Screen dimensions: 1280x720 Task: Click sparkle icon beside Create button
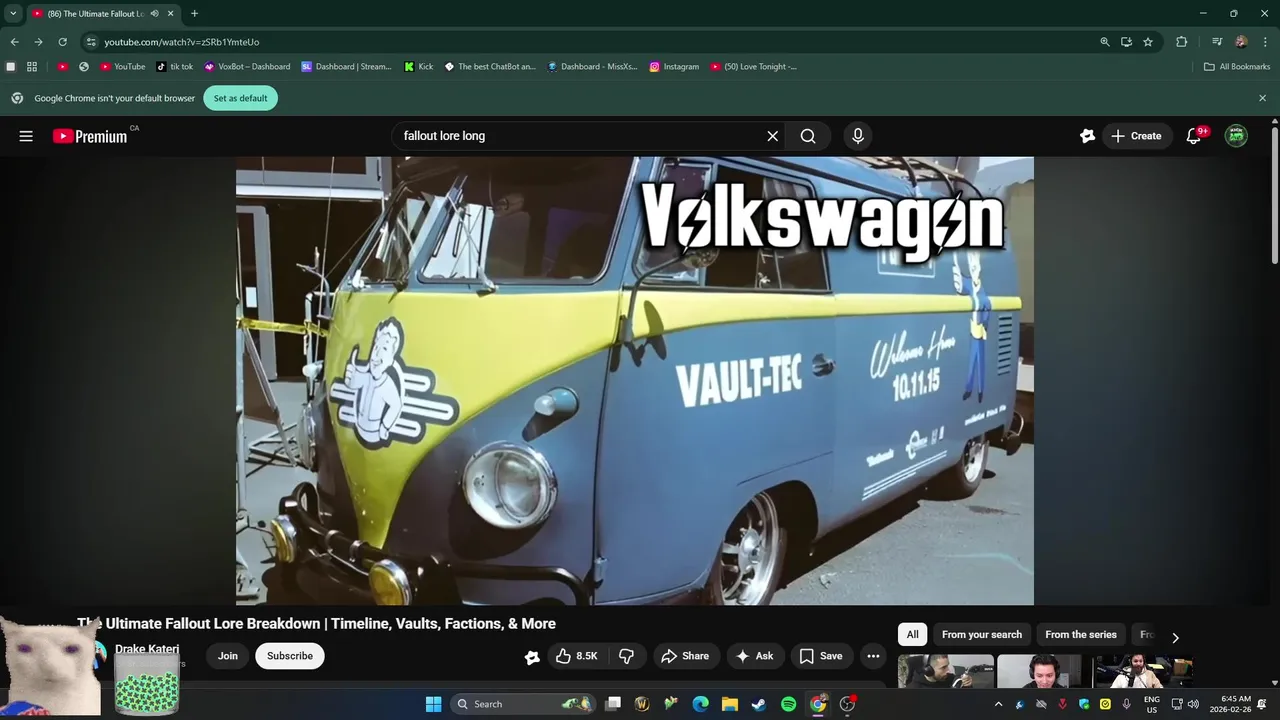tap(1087, 136)
